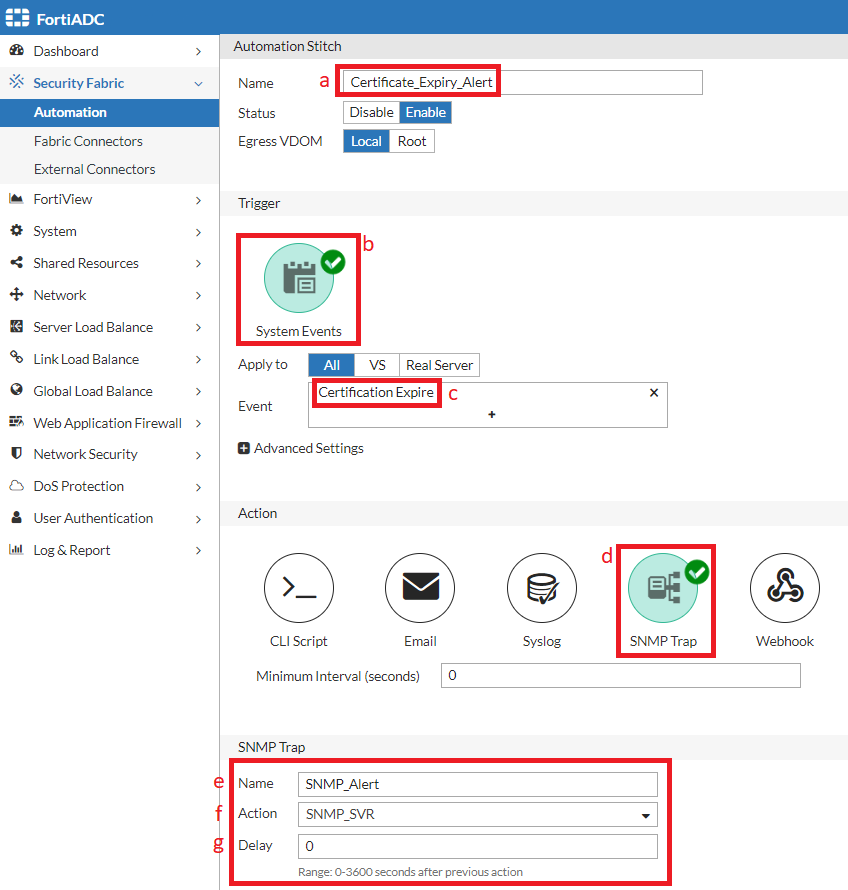Apply trigger to Real Server

pos(439,365)
